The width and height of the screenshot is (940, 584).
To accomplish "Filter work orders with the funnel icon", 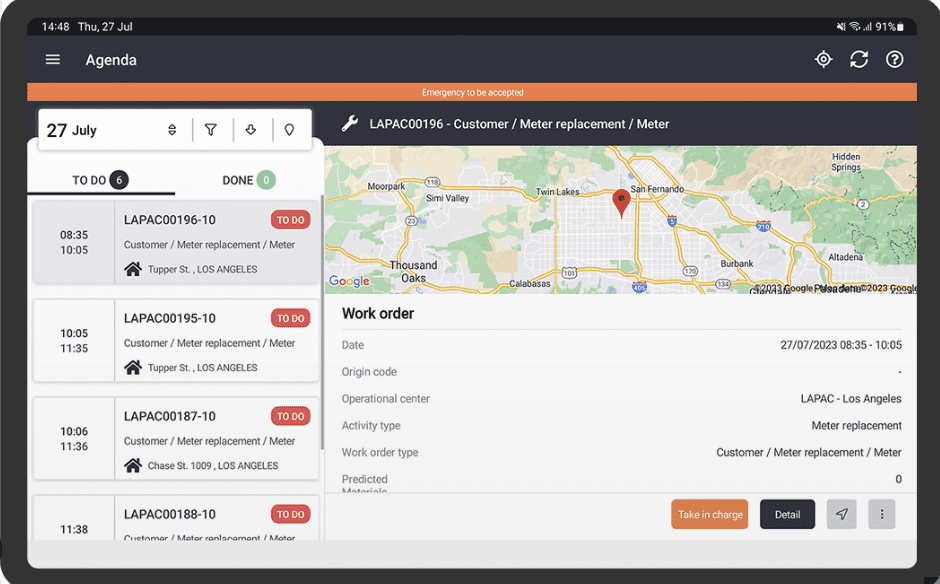I will 211,129.
